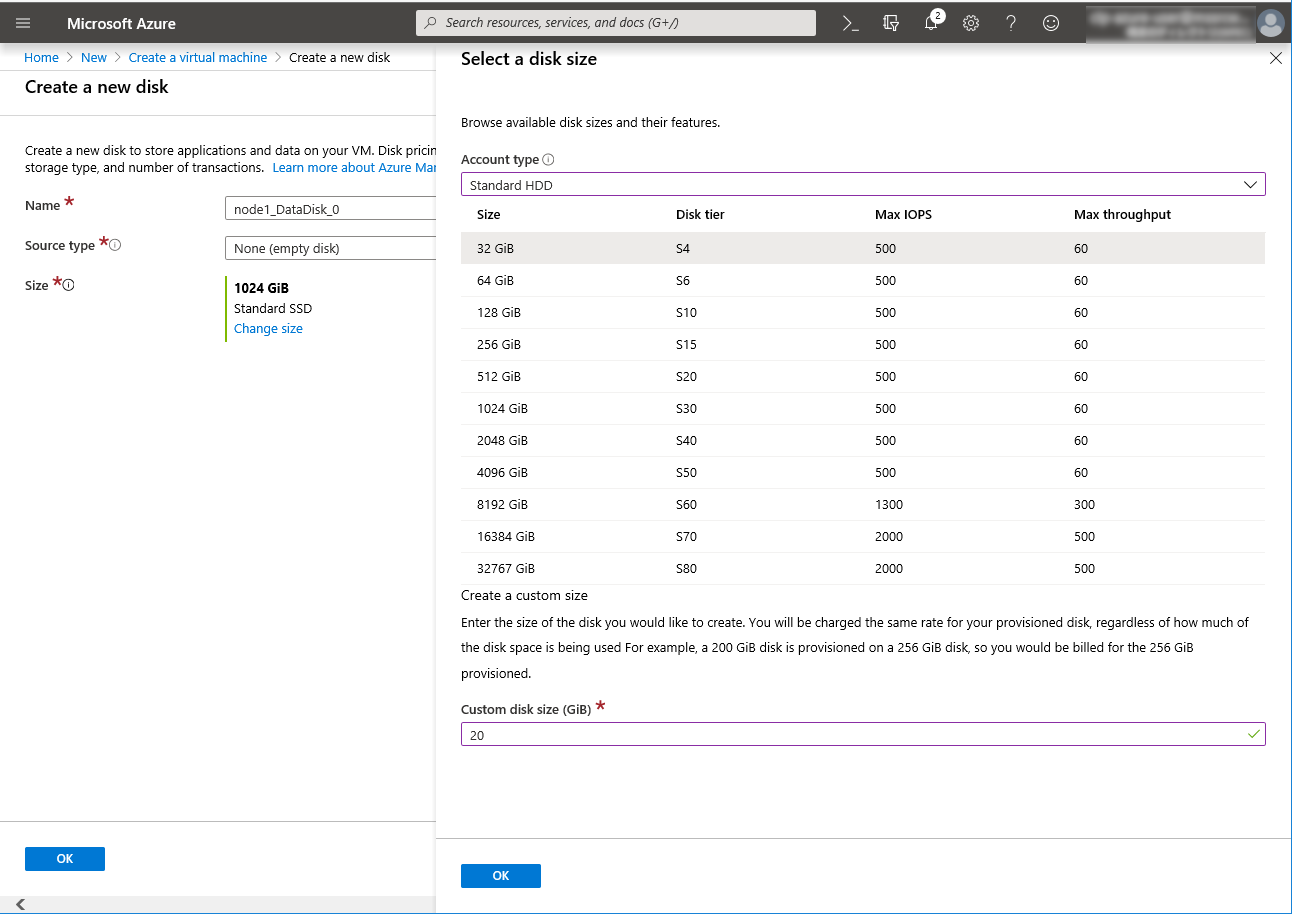The width and height of the screenshot is (1292, 914).
Task: Open the notifications bell
Action: [931, 23]
